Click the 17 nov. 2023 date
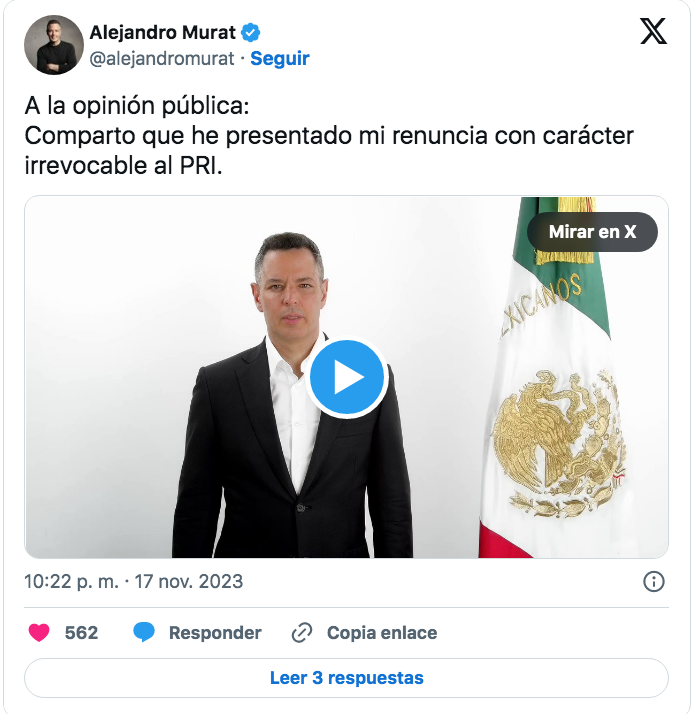The image size is (693, 714). click(189, 582)
